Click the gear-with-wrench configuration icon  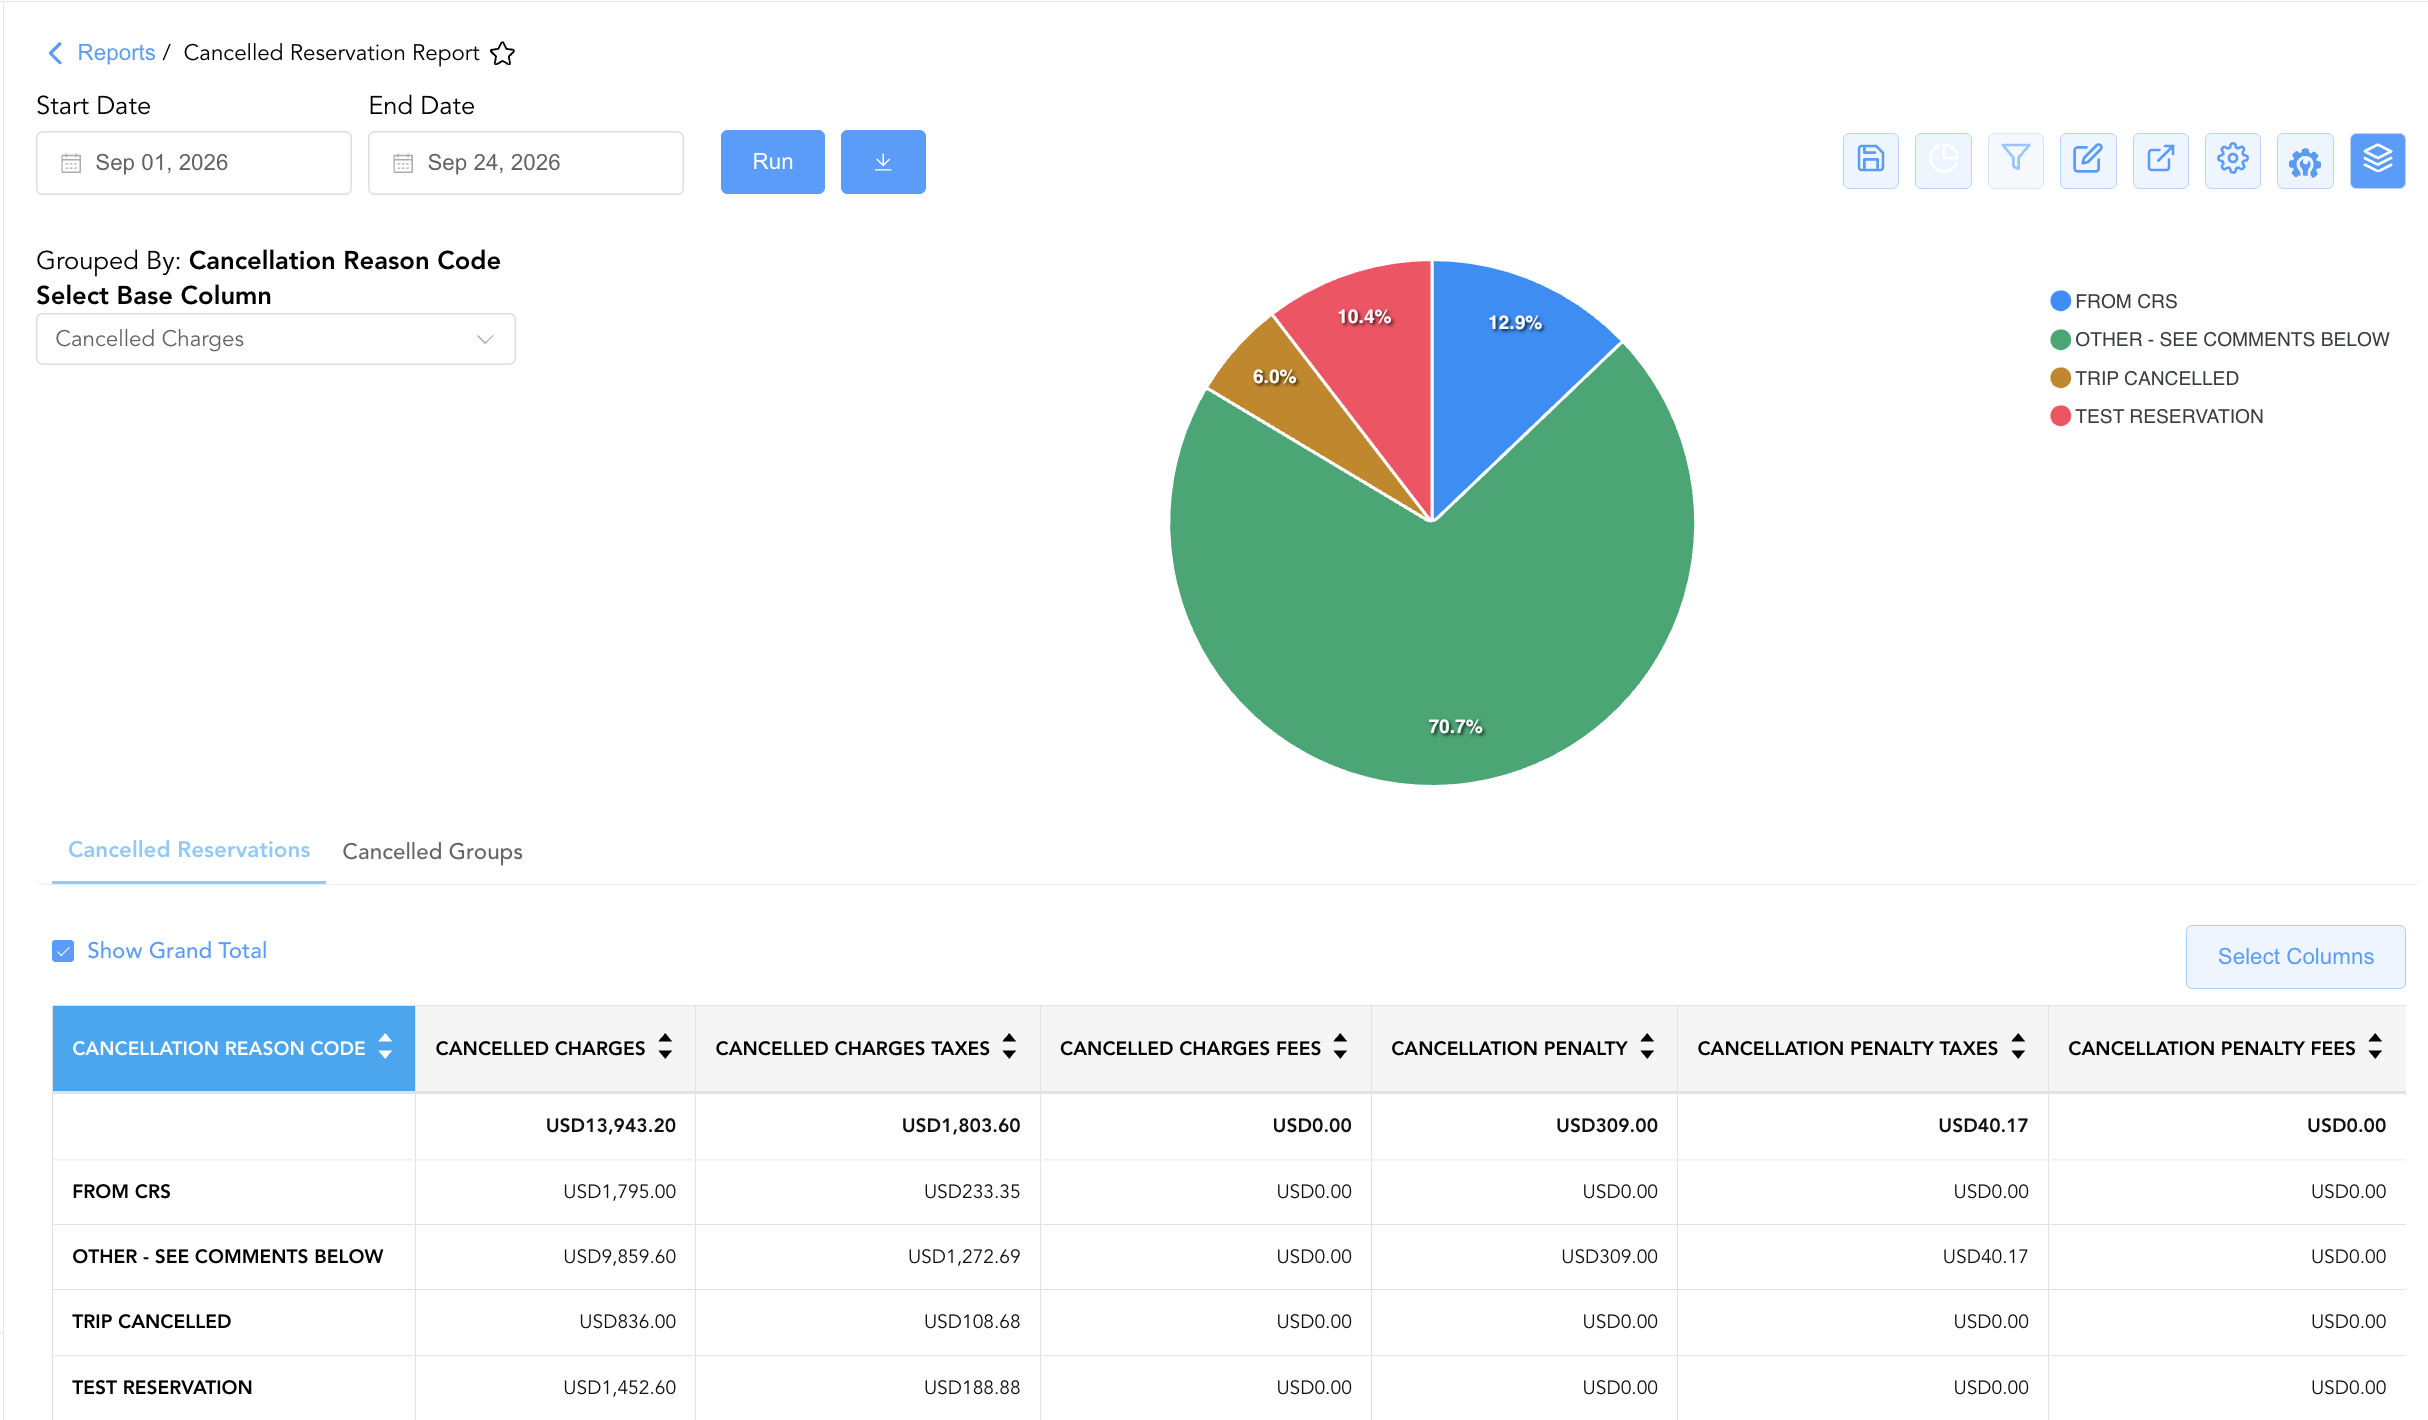pos(2305,160)
